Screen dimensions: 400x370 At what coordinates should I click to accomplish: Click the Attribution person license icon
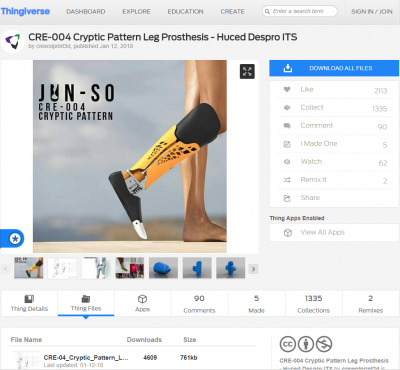(x=306, y=344)
